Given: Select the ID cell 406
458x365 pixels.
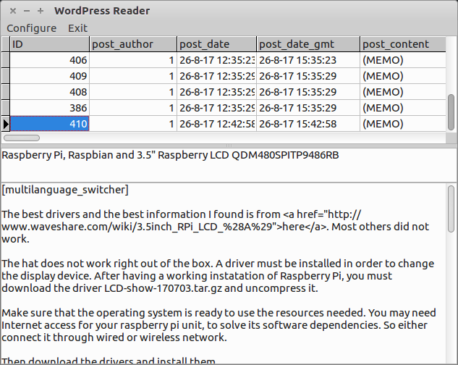Looking at the screenshot, I should point(49,60).
